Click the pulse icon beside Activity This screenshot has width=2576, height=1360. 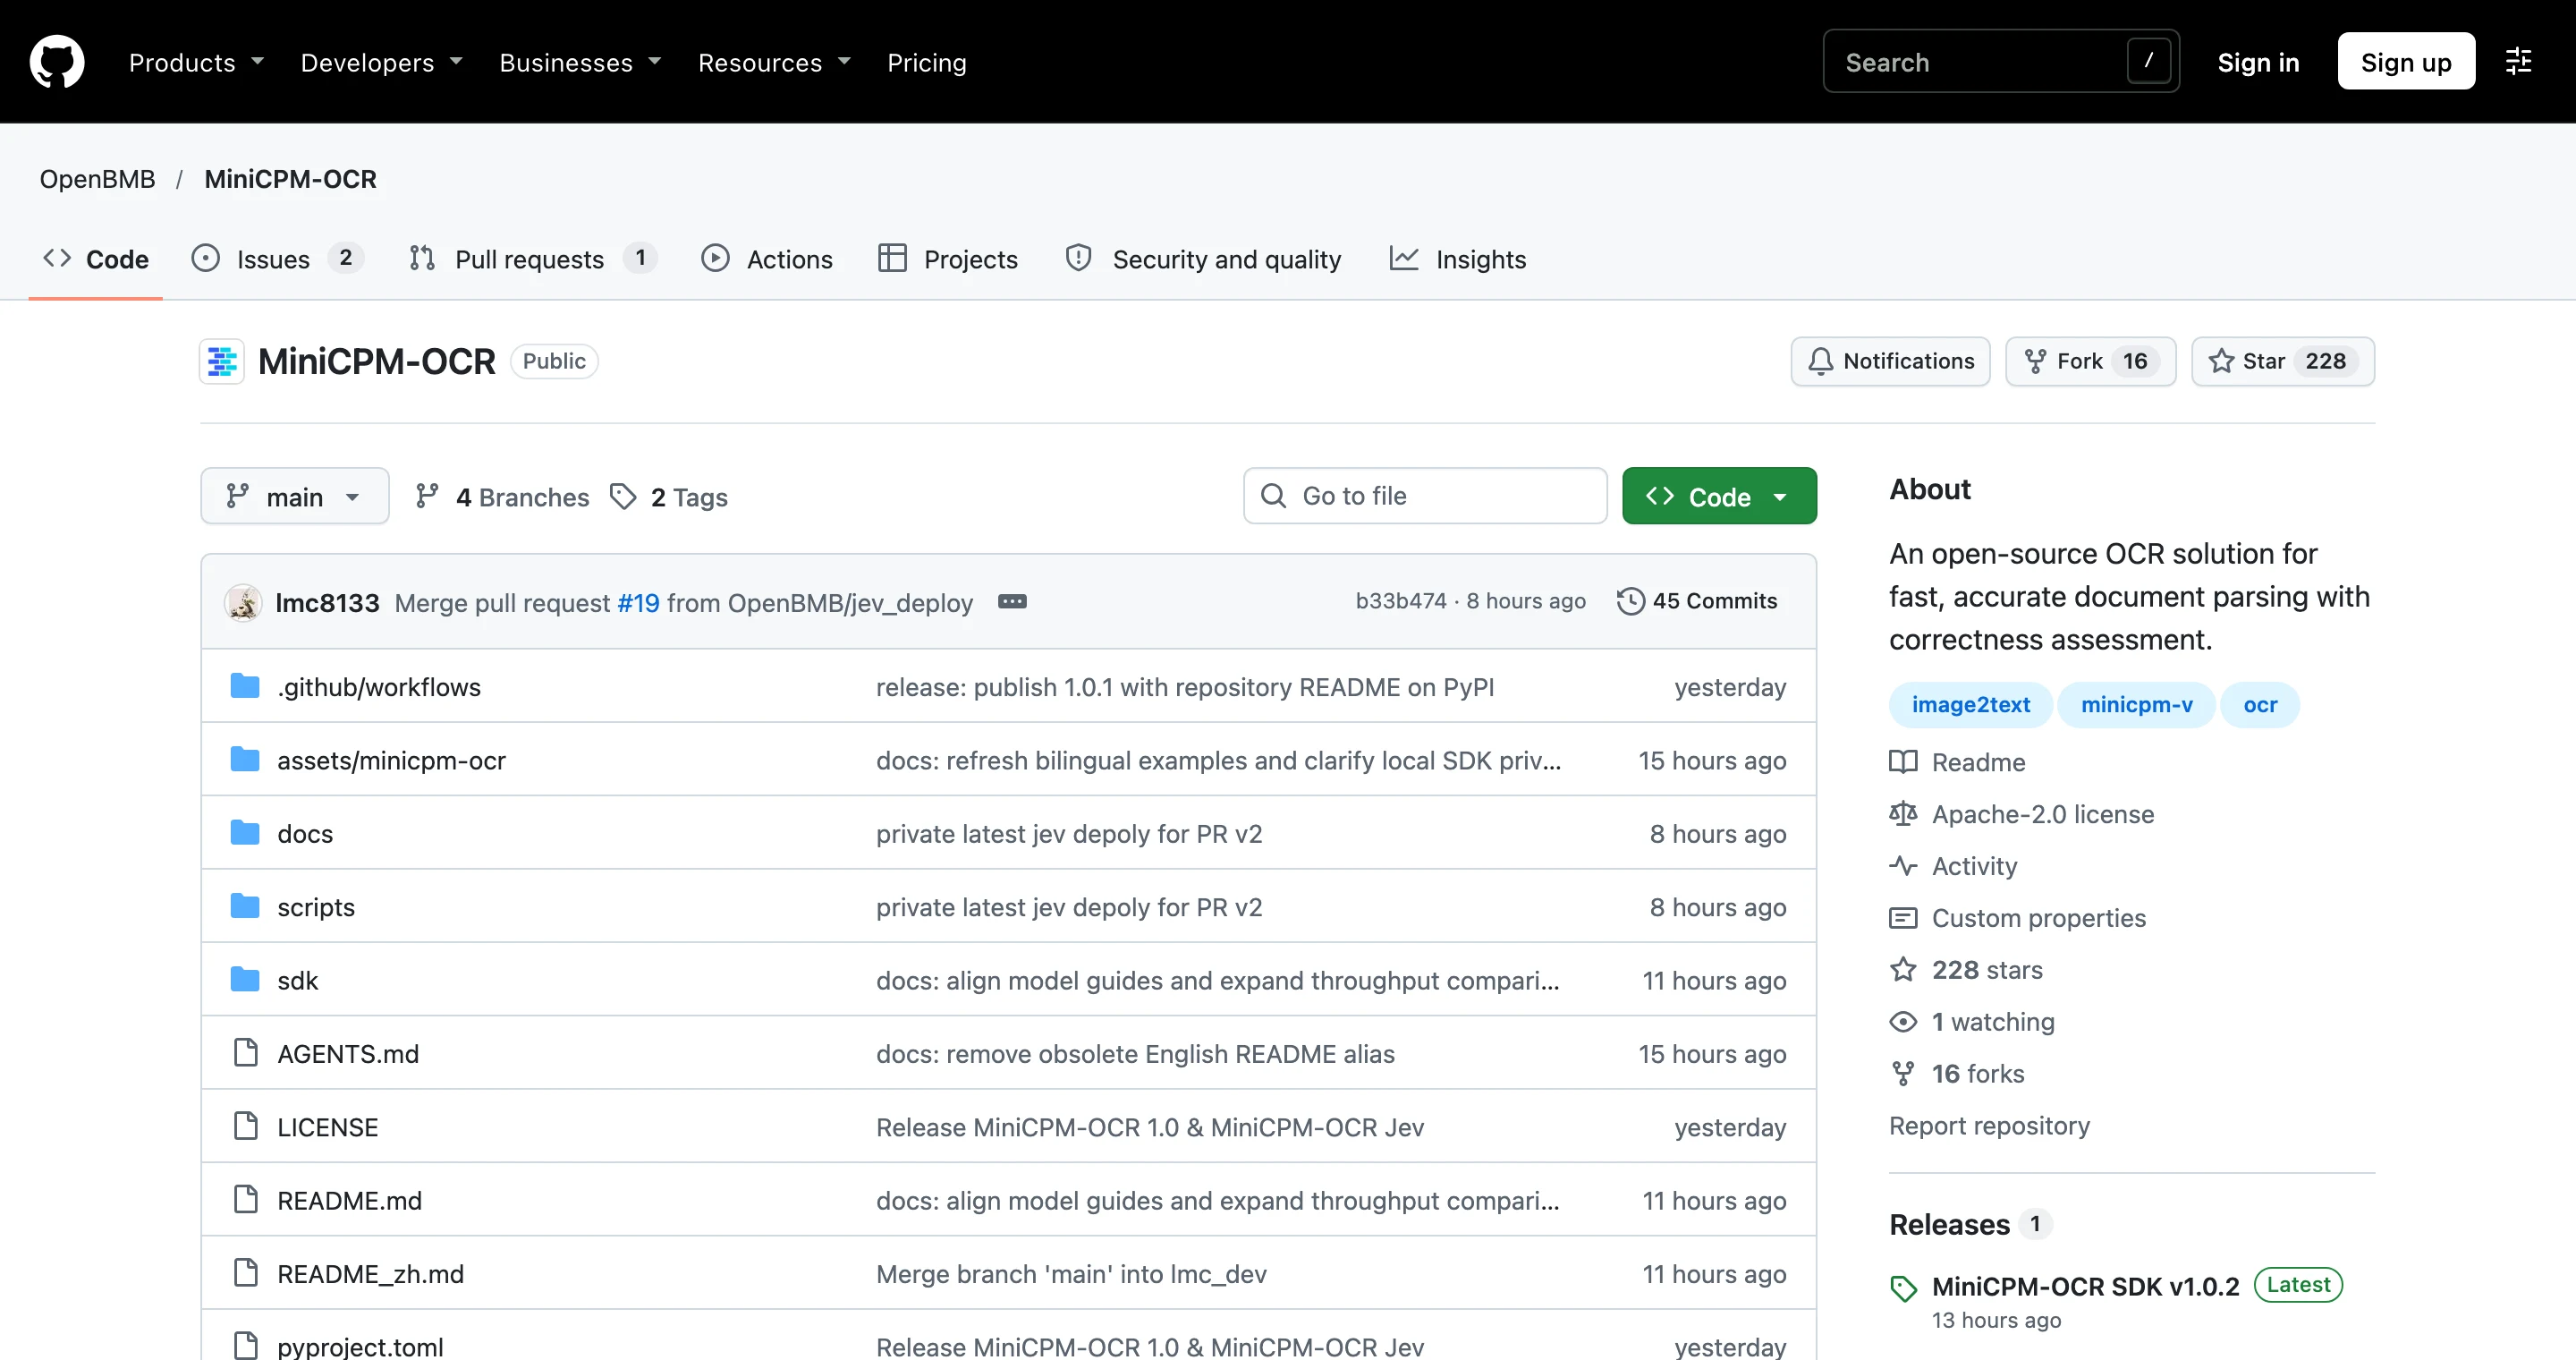tap(1903, 866)
